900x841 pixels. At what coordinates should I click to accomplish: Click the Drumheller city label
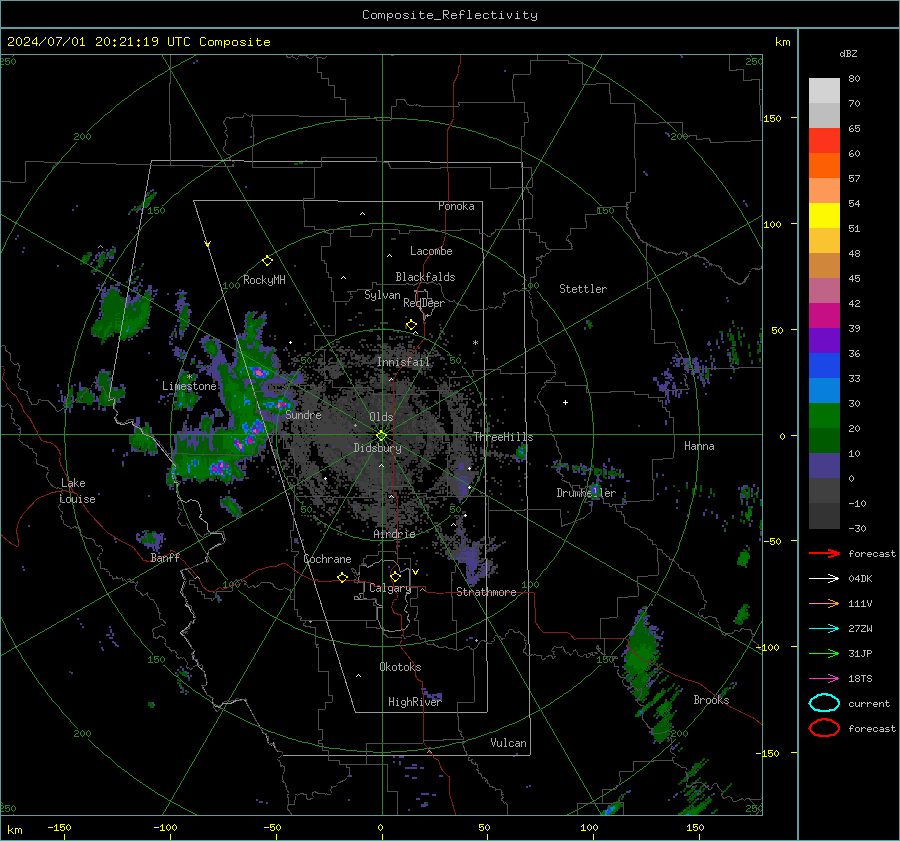point(586,493)
